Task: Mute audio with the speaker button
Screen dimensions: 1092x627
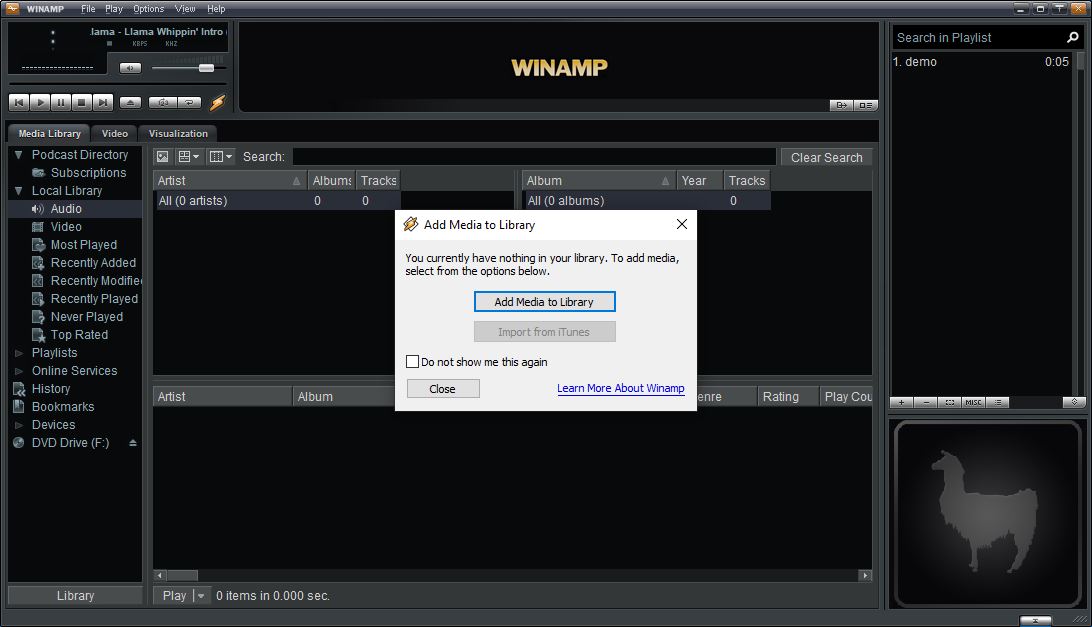Action: (130, 68)
